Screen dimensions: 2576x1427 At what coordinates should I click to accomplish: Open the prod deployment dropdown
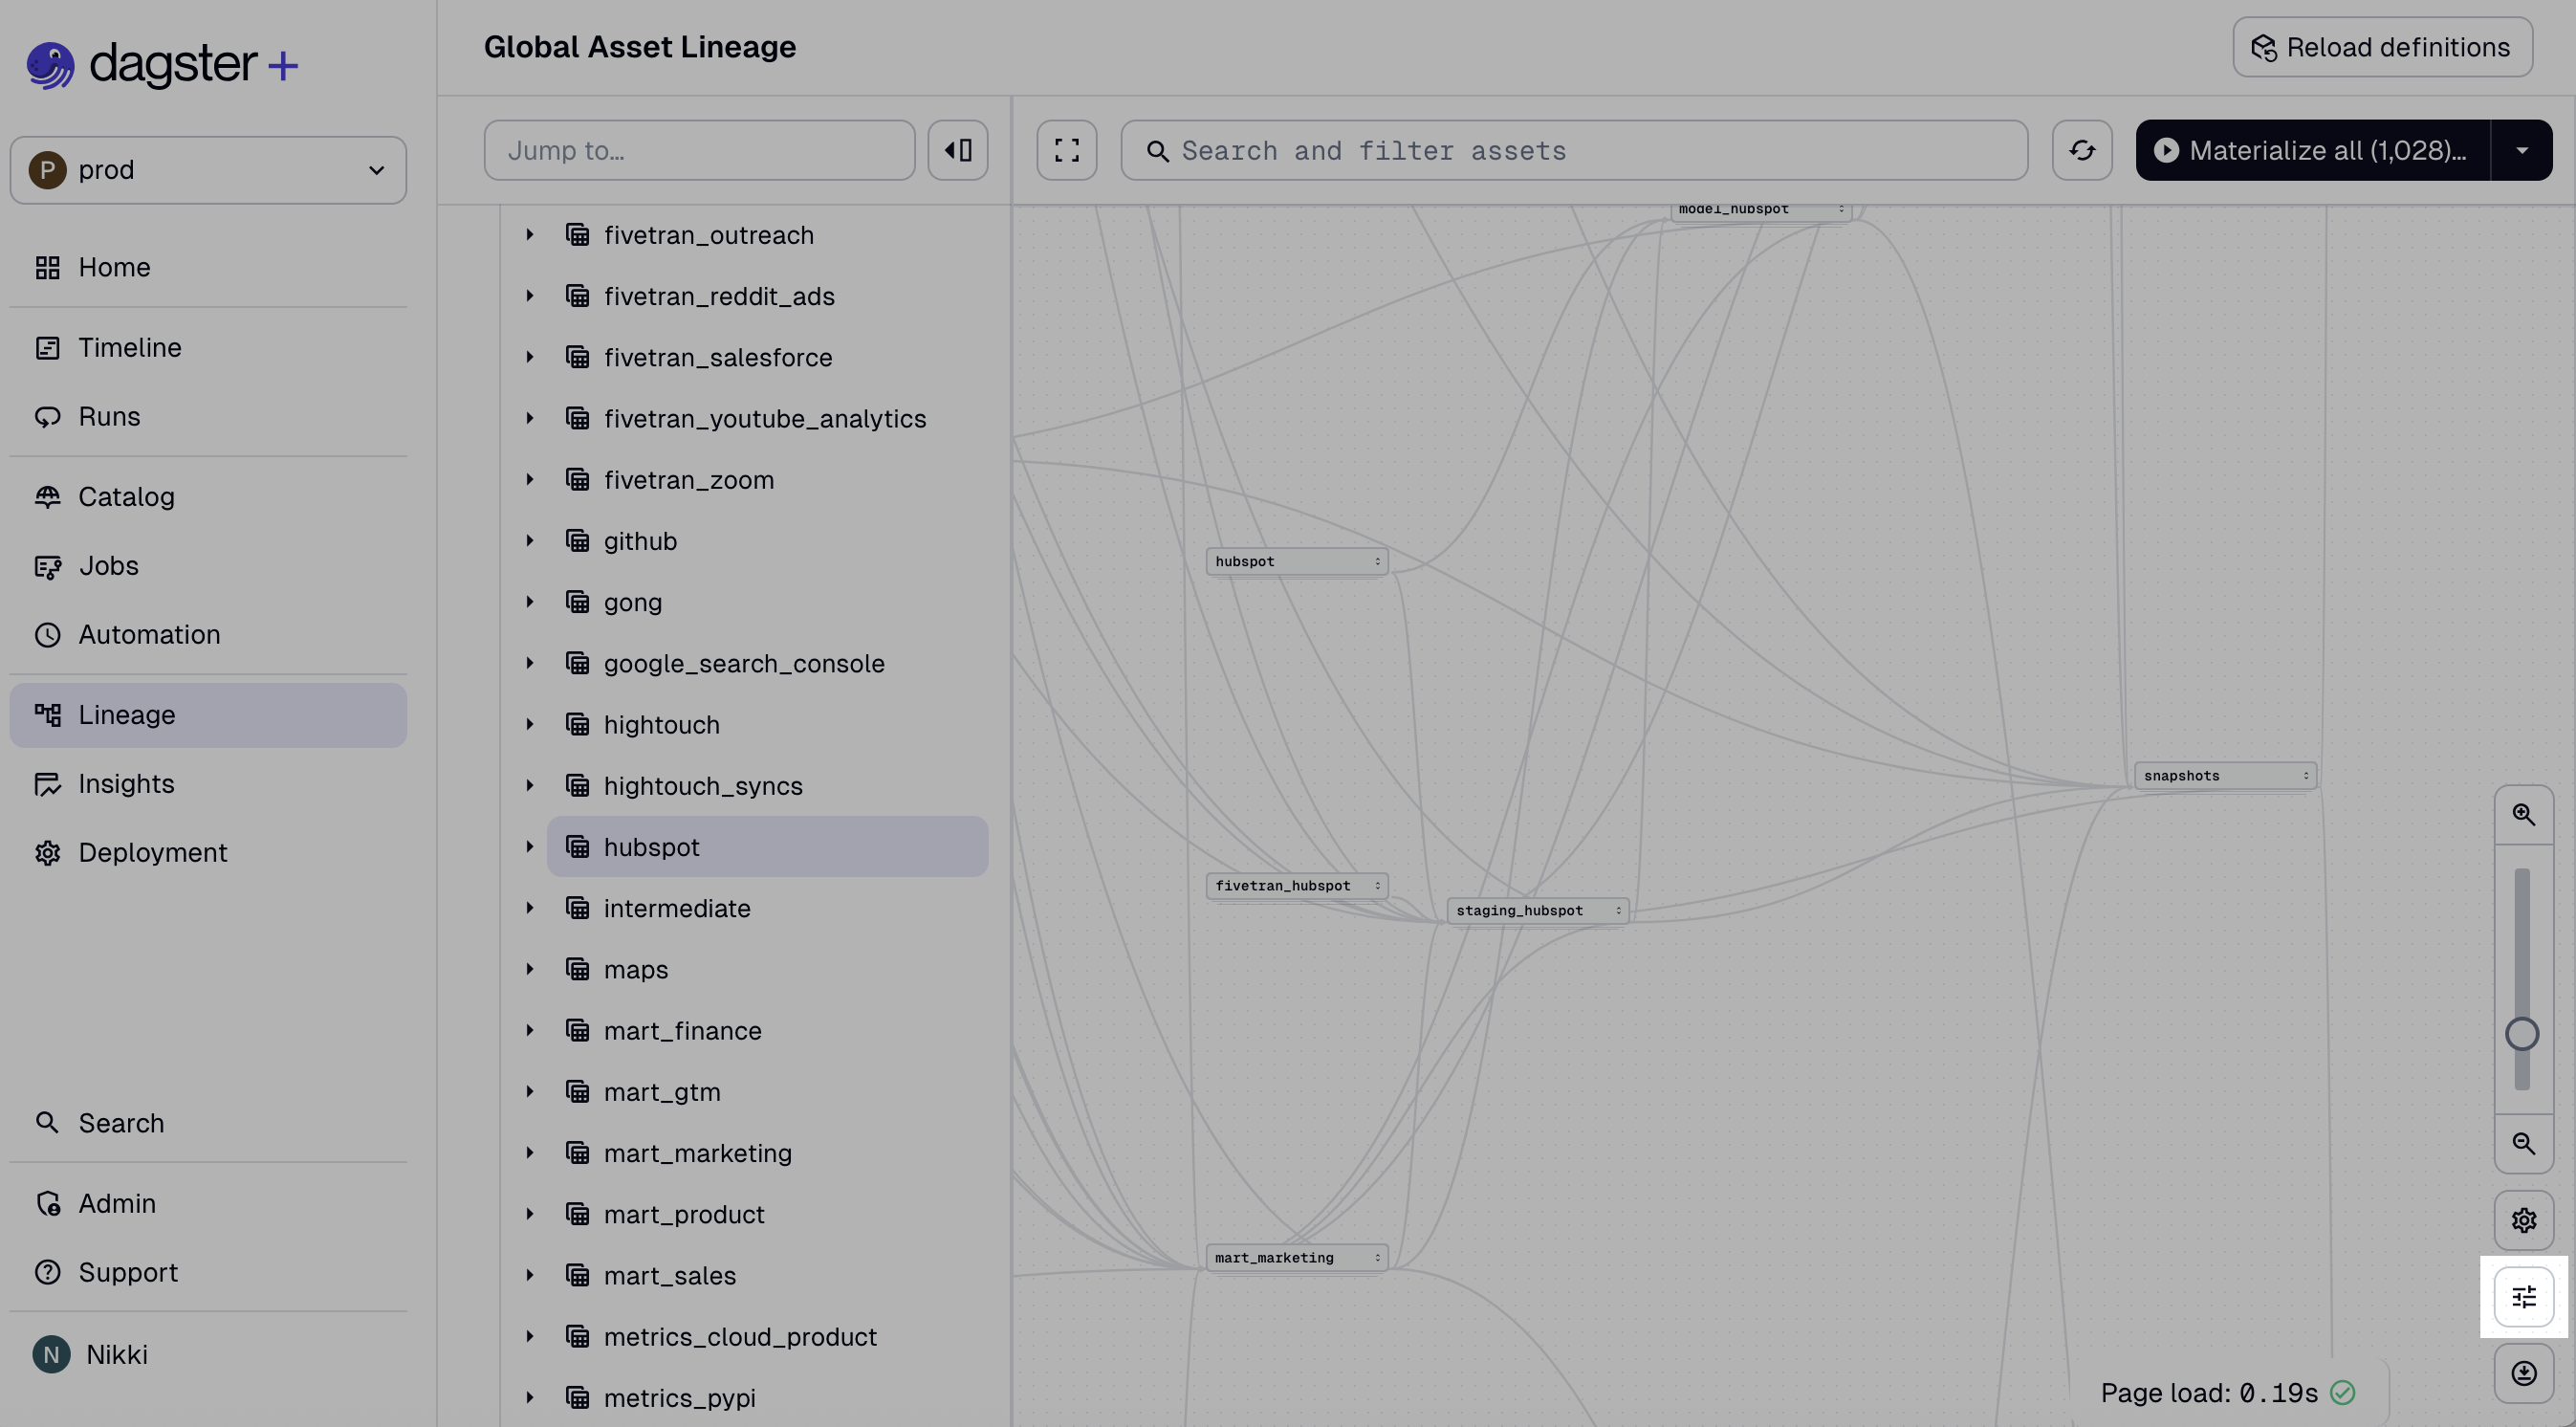coord(207,169)
